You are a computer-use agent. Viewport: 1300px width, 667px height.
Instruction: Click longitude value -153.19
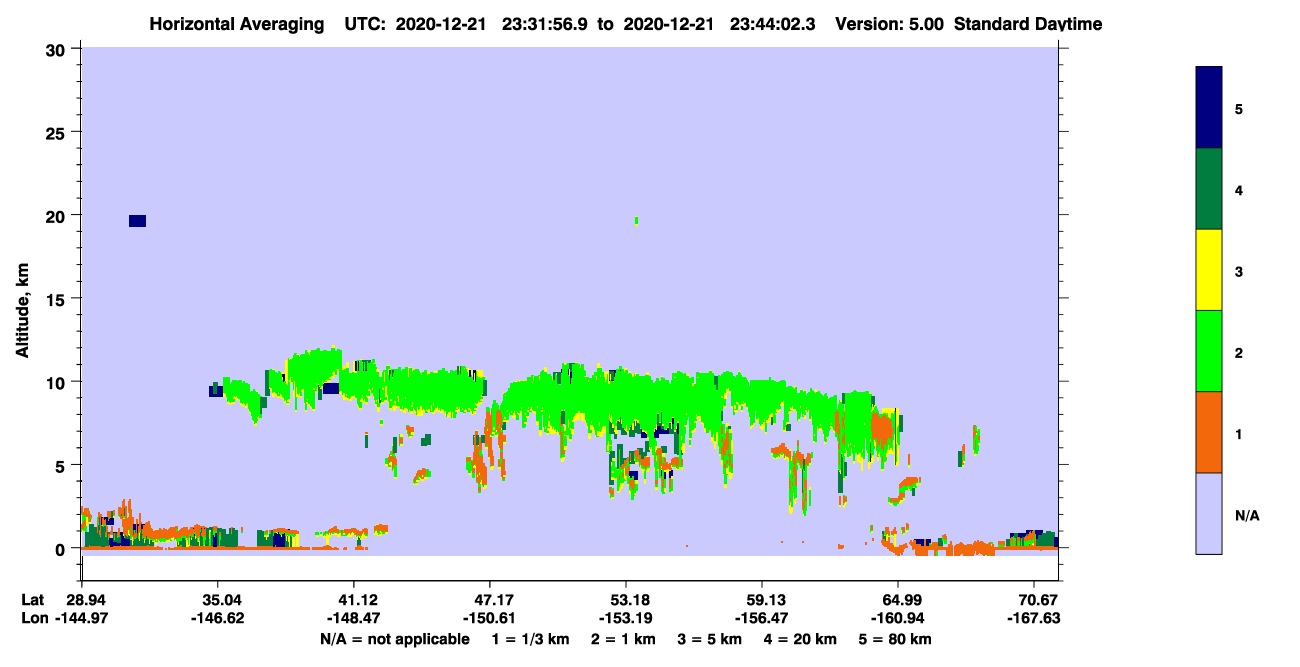click(625, 619)
